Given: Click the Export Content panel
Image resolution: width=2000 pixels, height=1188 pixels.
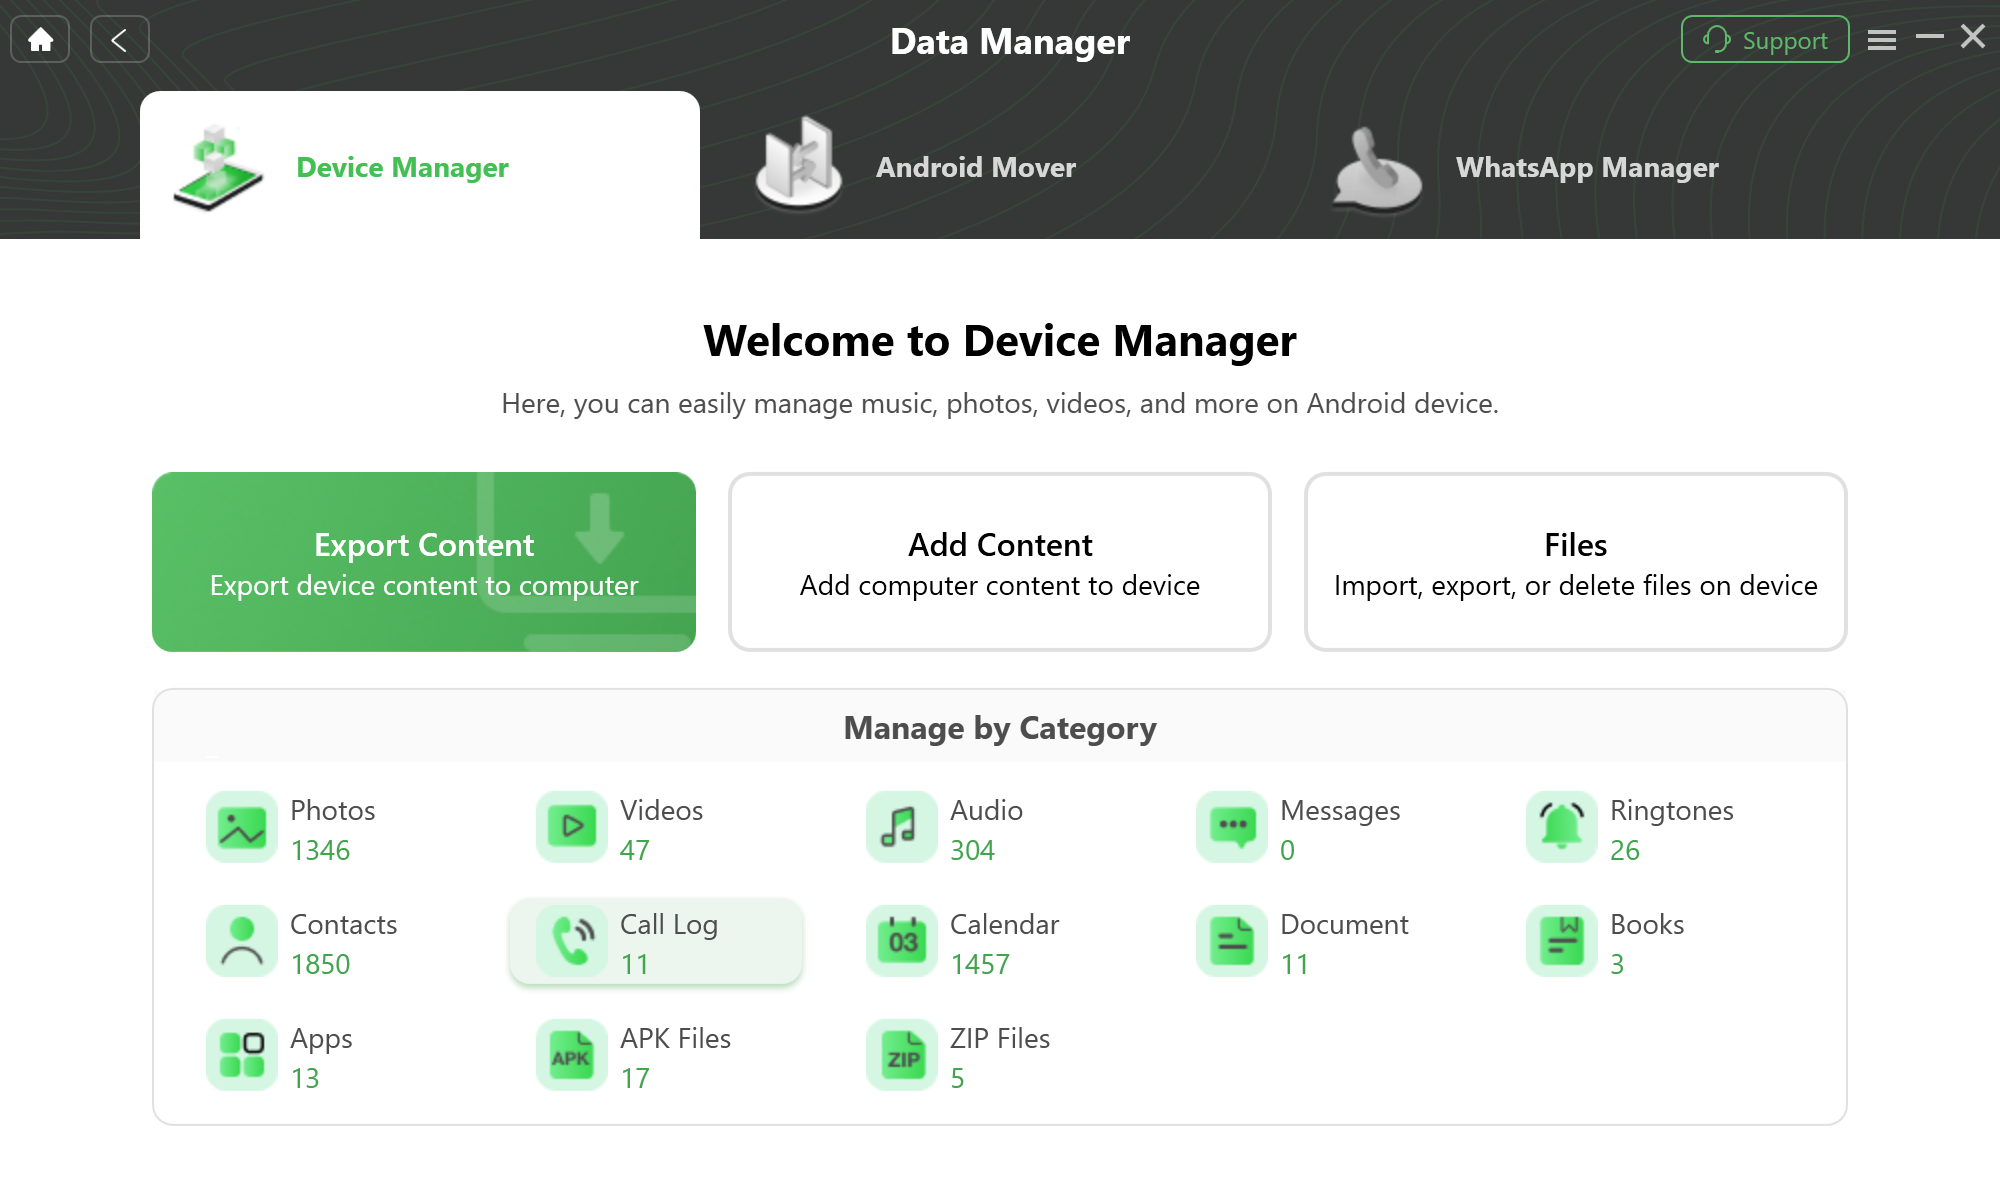Looking at the screenshot, I should click(423, 561).
